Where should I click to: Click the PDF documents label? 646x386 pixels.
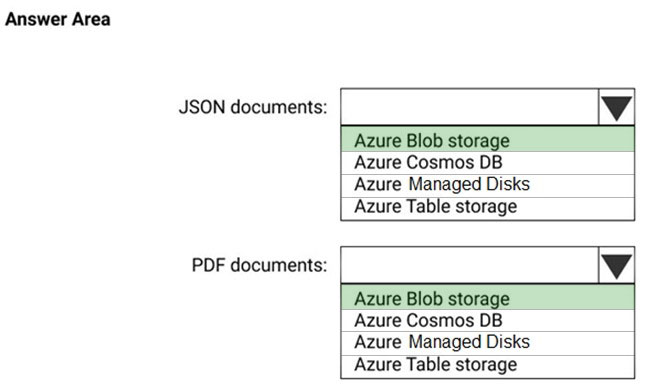tap(259, 265)
